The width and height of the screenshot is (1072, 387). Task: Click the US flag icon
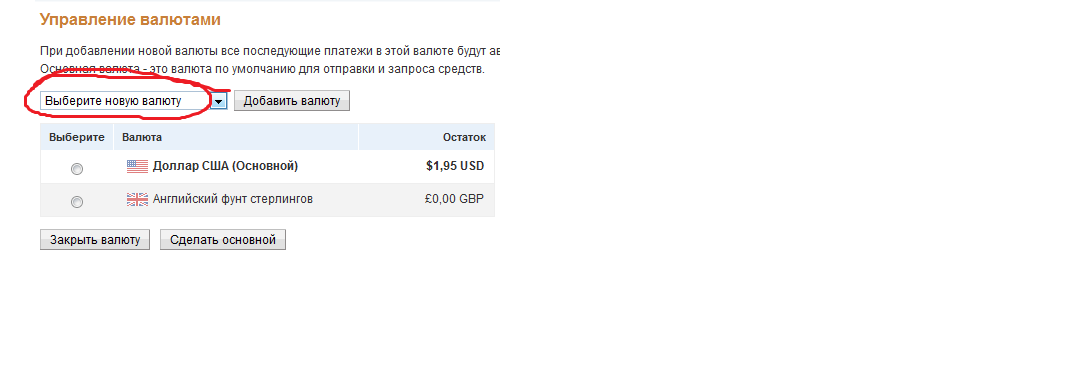pyautogui.click(x=137, y=166)
